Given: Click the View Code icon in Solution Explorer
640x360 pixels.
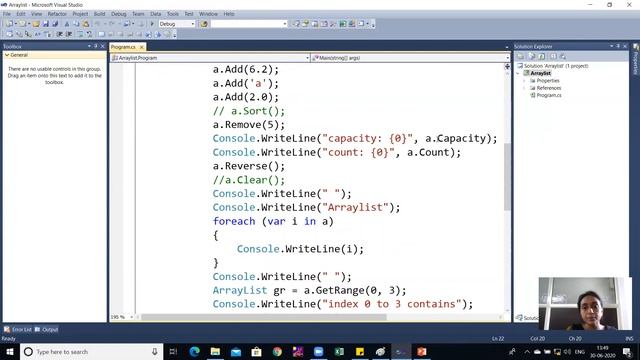Looking at the screenshot, I should click(x=553, y=56).
